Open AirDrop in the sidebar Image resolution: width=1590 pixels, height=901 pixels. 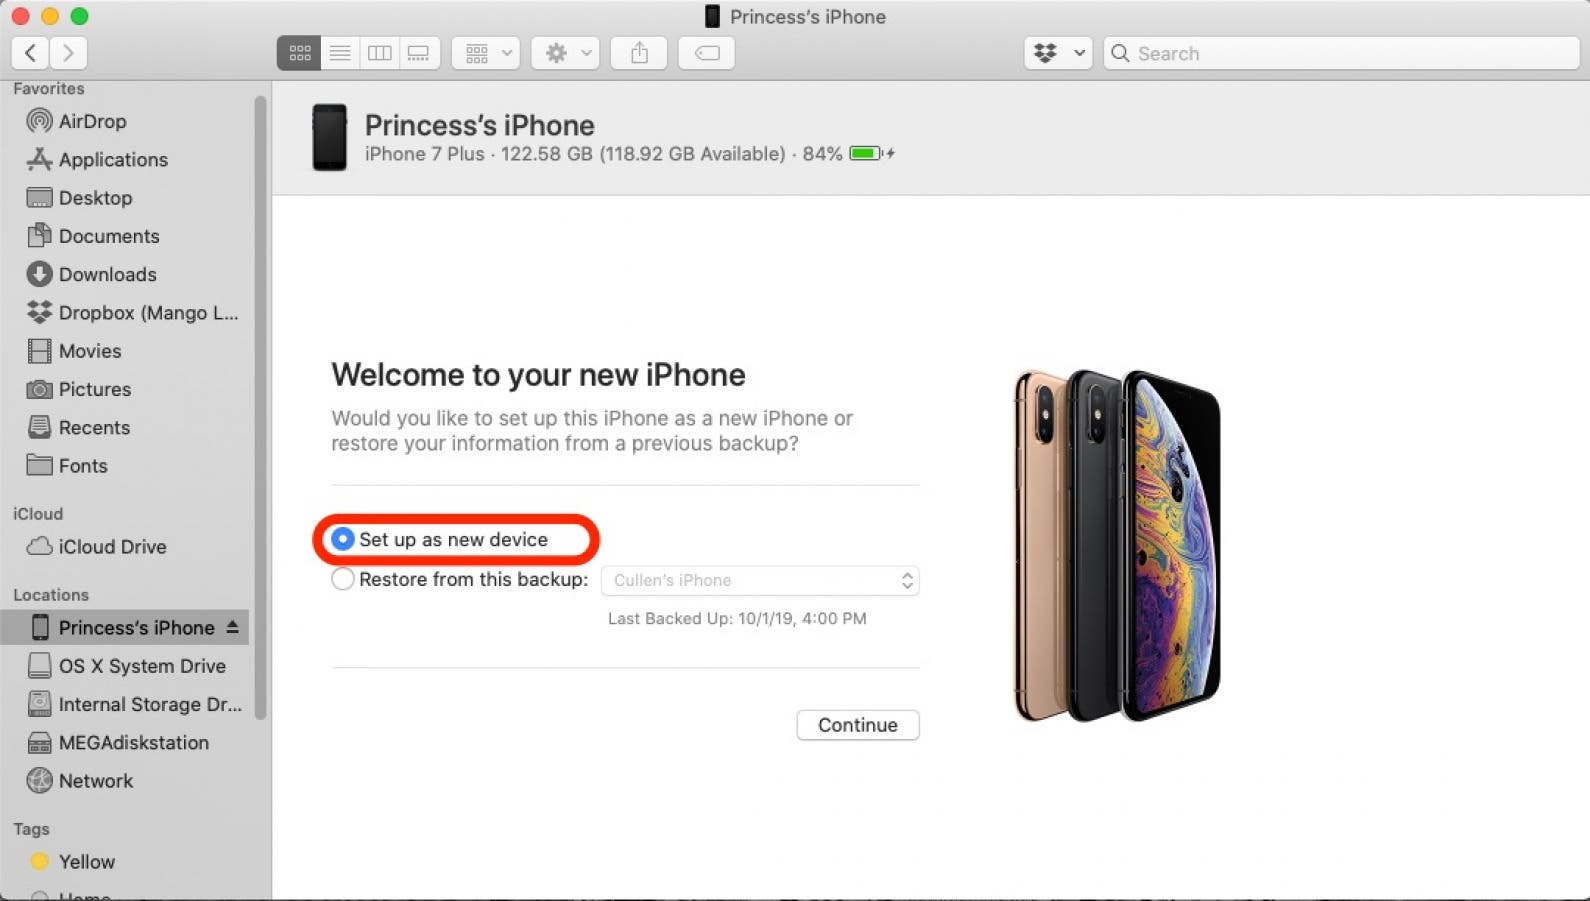click(x=92, y=121)
